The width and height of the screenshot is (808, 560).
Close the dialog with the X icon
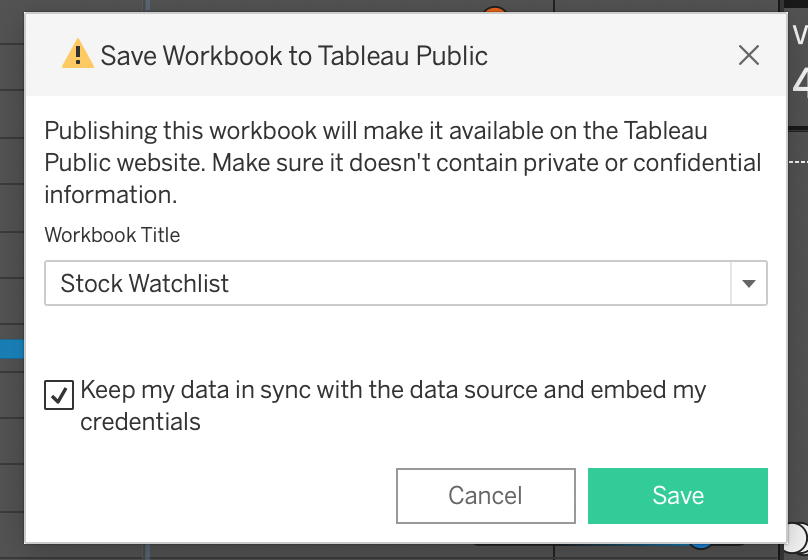pyautogui.click(x=748, y=55)
